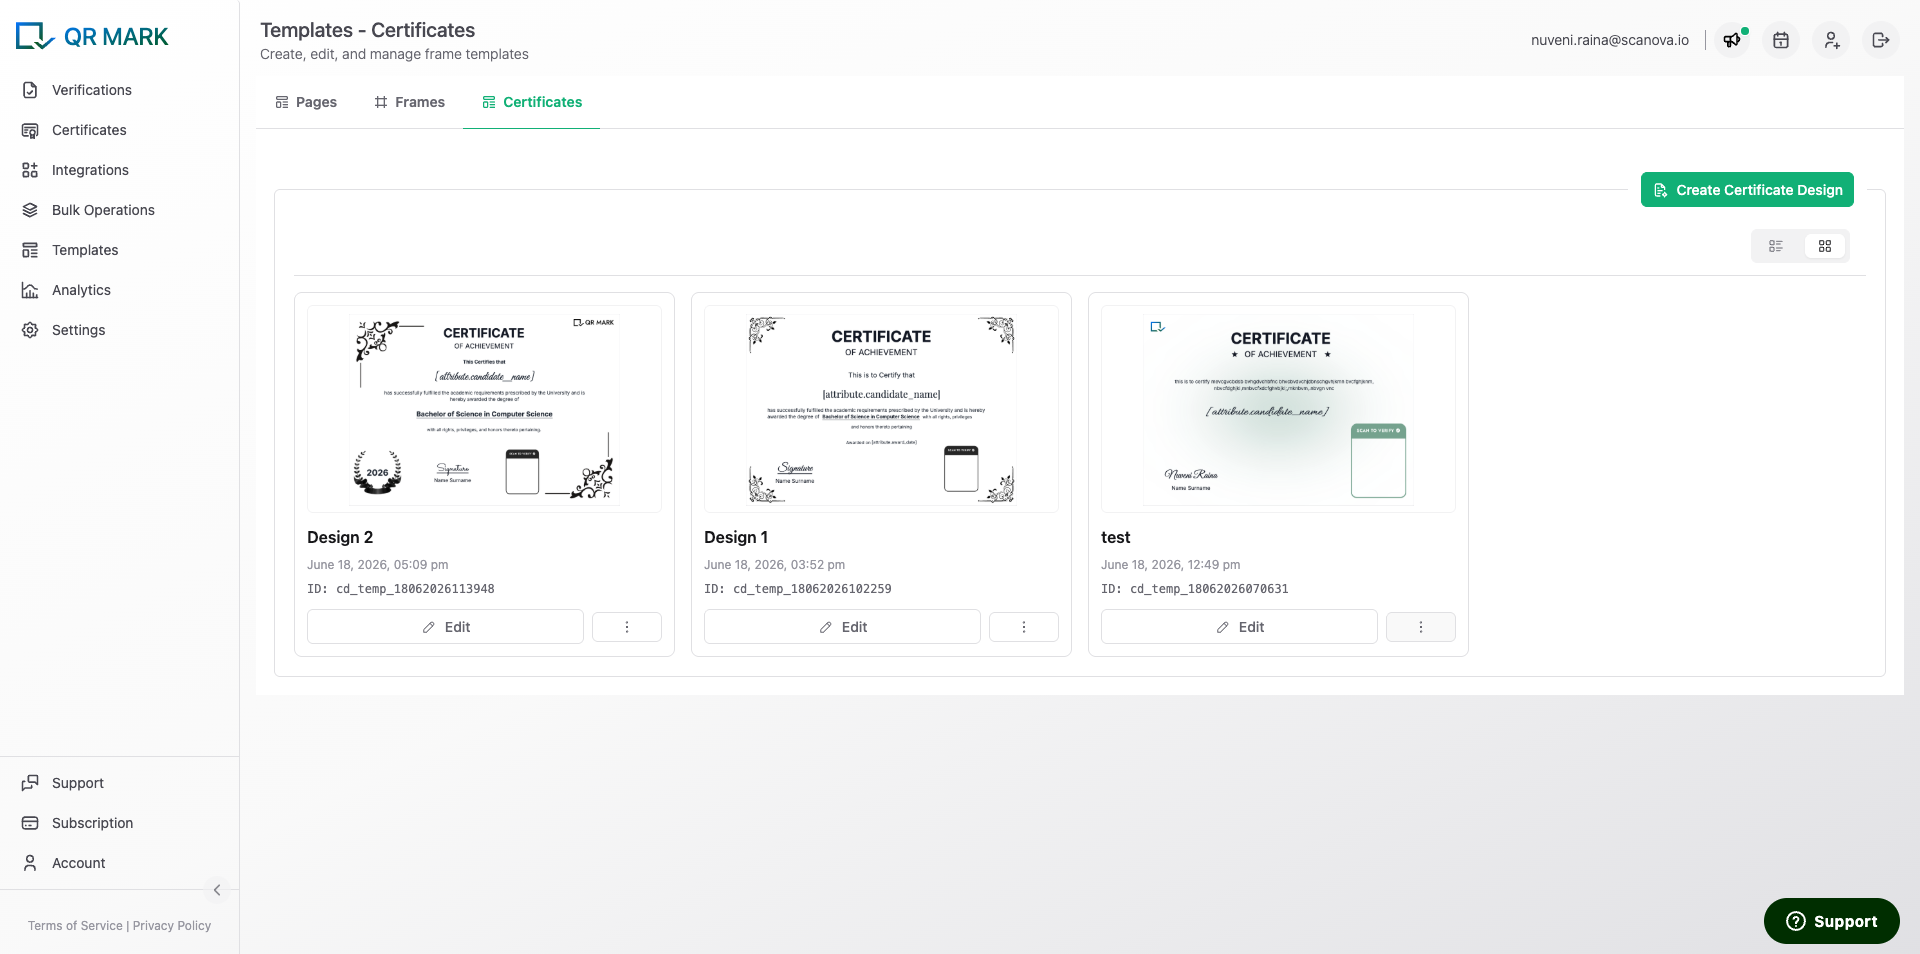The image size is (1920, 954).
Task: Switch to list view layout
Action: (1776, 246)
